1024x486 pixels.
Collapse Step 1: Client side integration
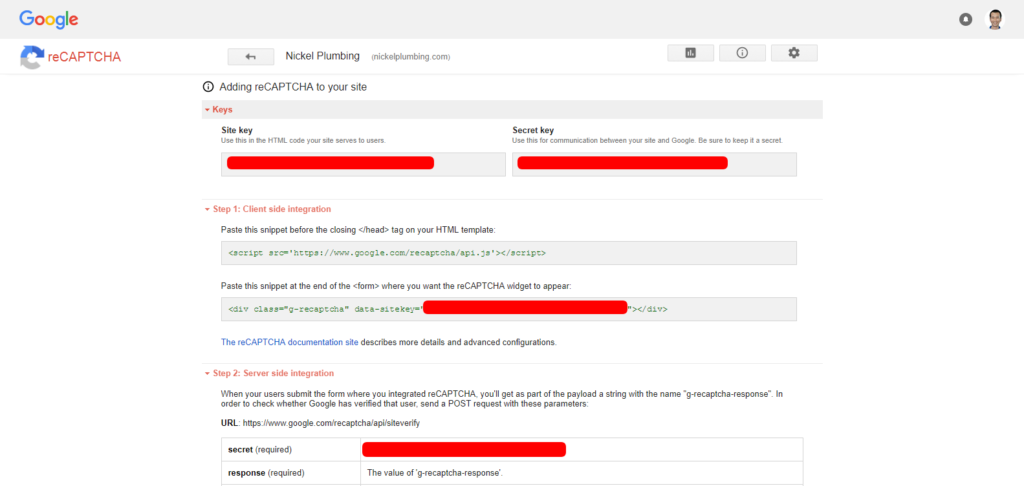tap(268, 209)
